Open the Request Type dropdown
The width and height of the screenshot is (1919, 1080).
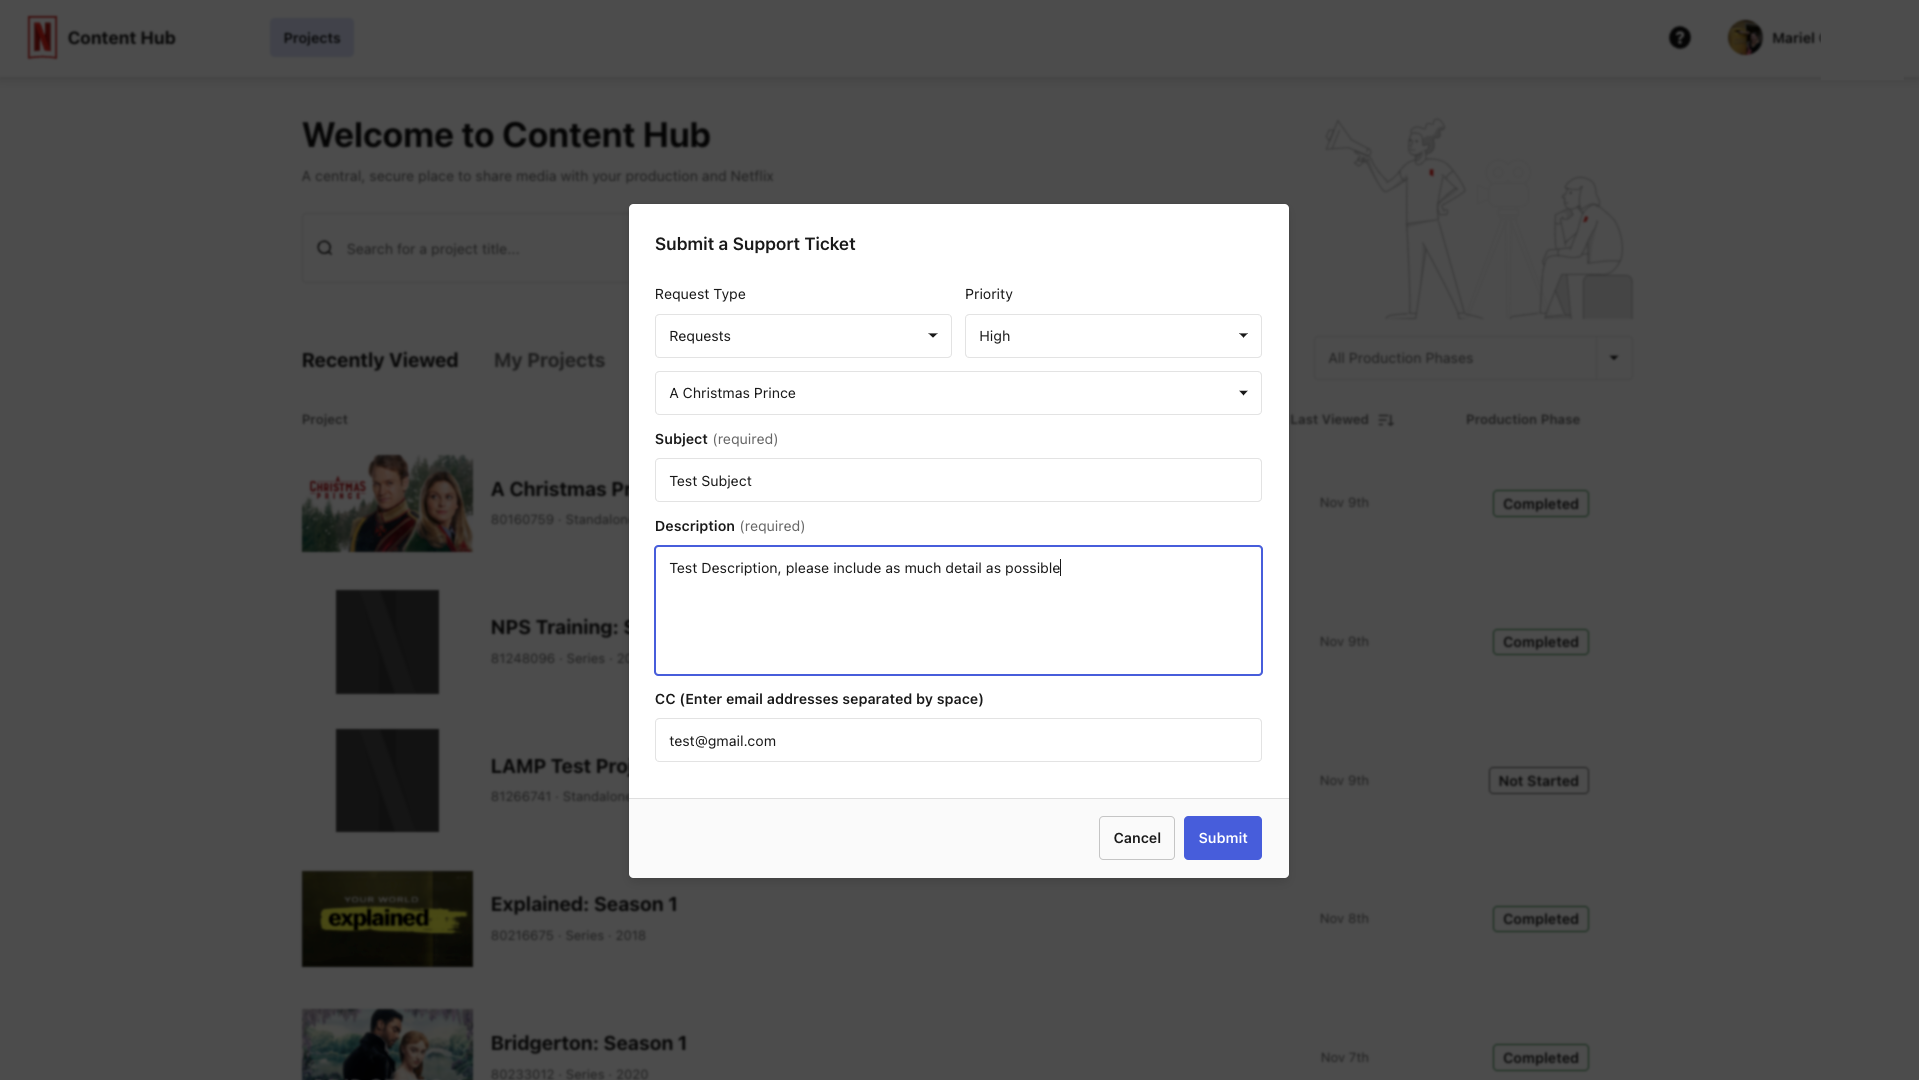[803, 336]
